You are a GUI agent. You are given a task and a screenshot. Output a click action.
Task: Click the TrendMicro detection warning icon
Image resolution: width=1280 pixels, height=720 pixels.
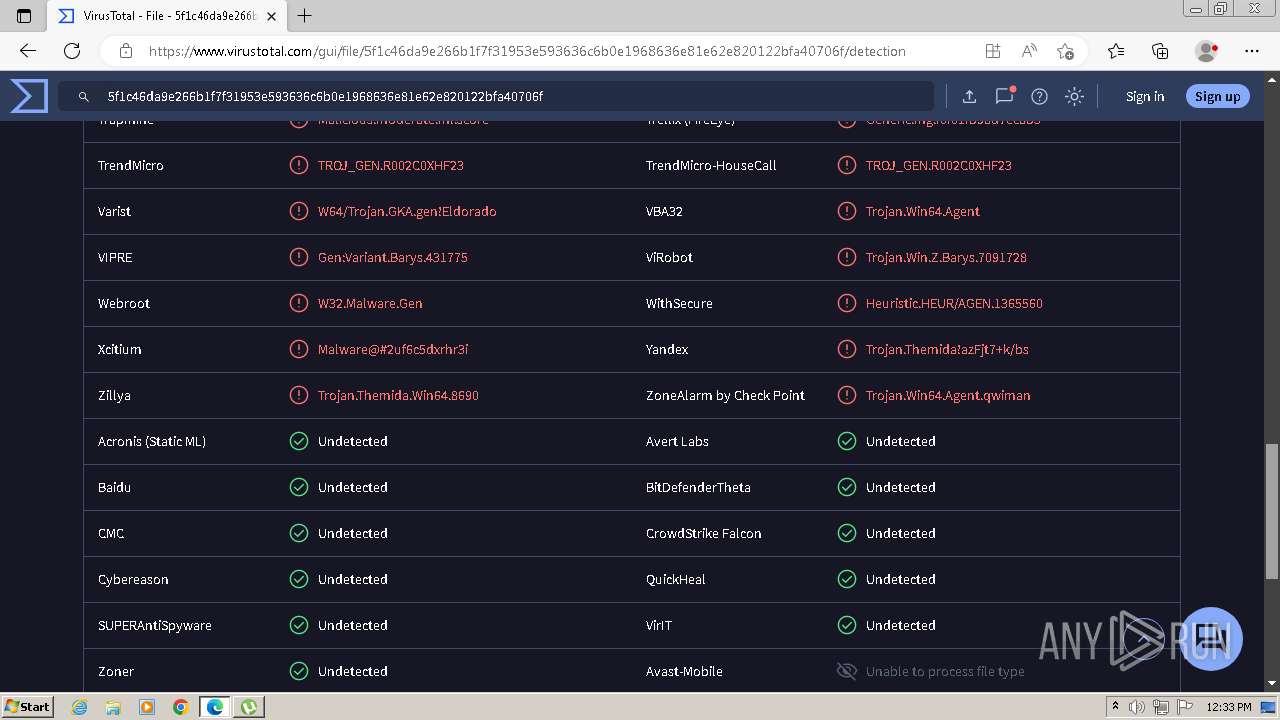pos(299,165)
